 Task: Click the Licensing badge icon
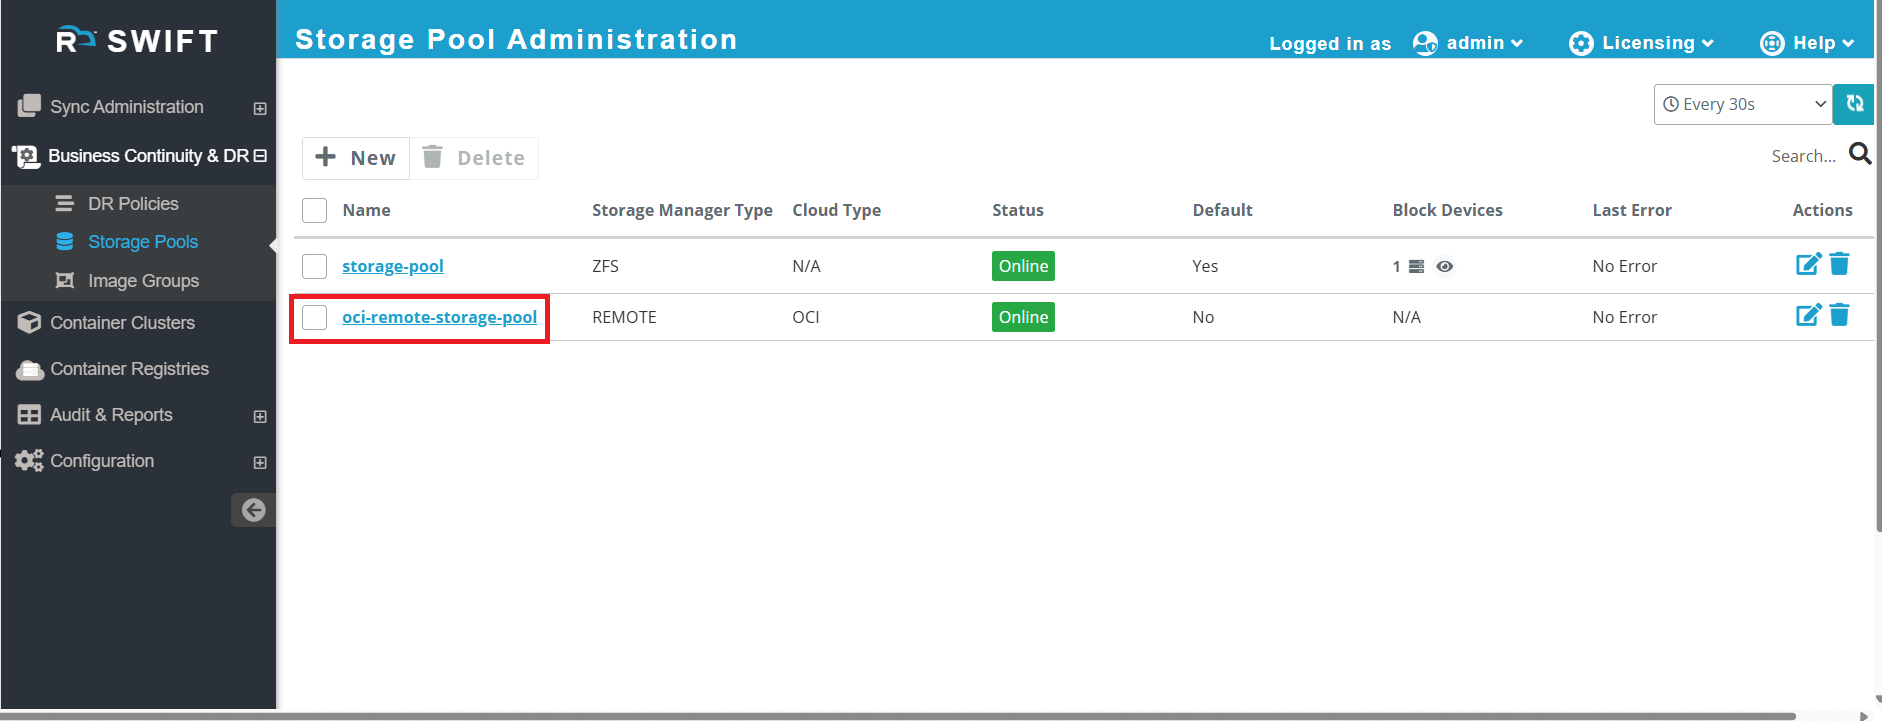click(1581, 43)
